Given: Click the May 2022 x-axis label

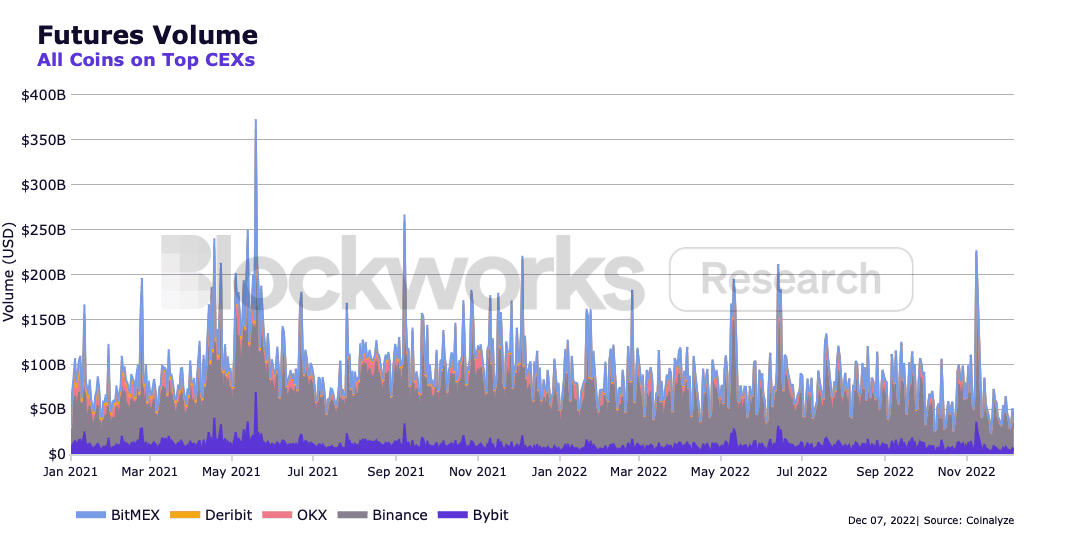Looking at the screenshot, I should [x=720, y=472].
